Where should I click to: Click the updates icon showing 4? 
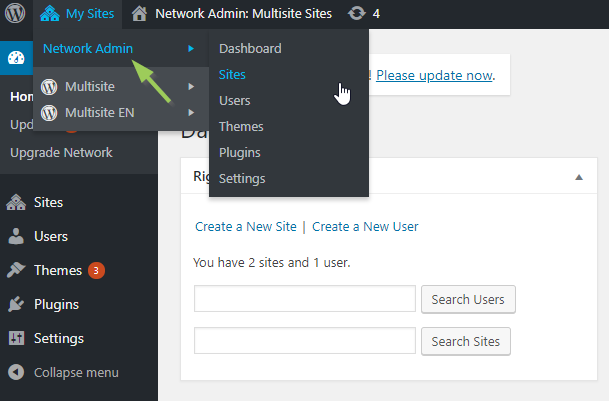[x=357, y=14]
